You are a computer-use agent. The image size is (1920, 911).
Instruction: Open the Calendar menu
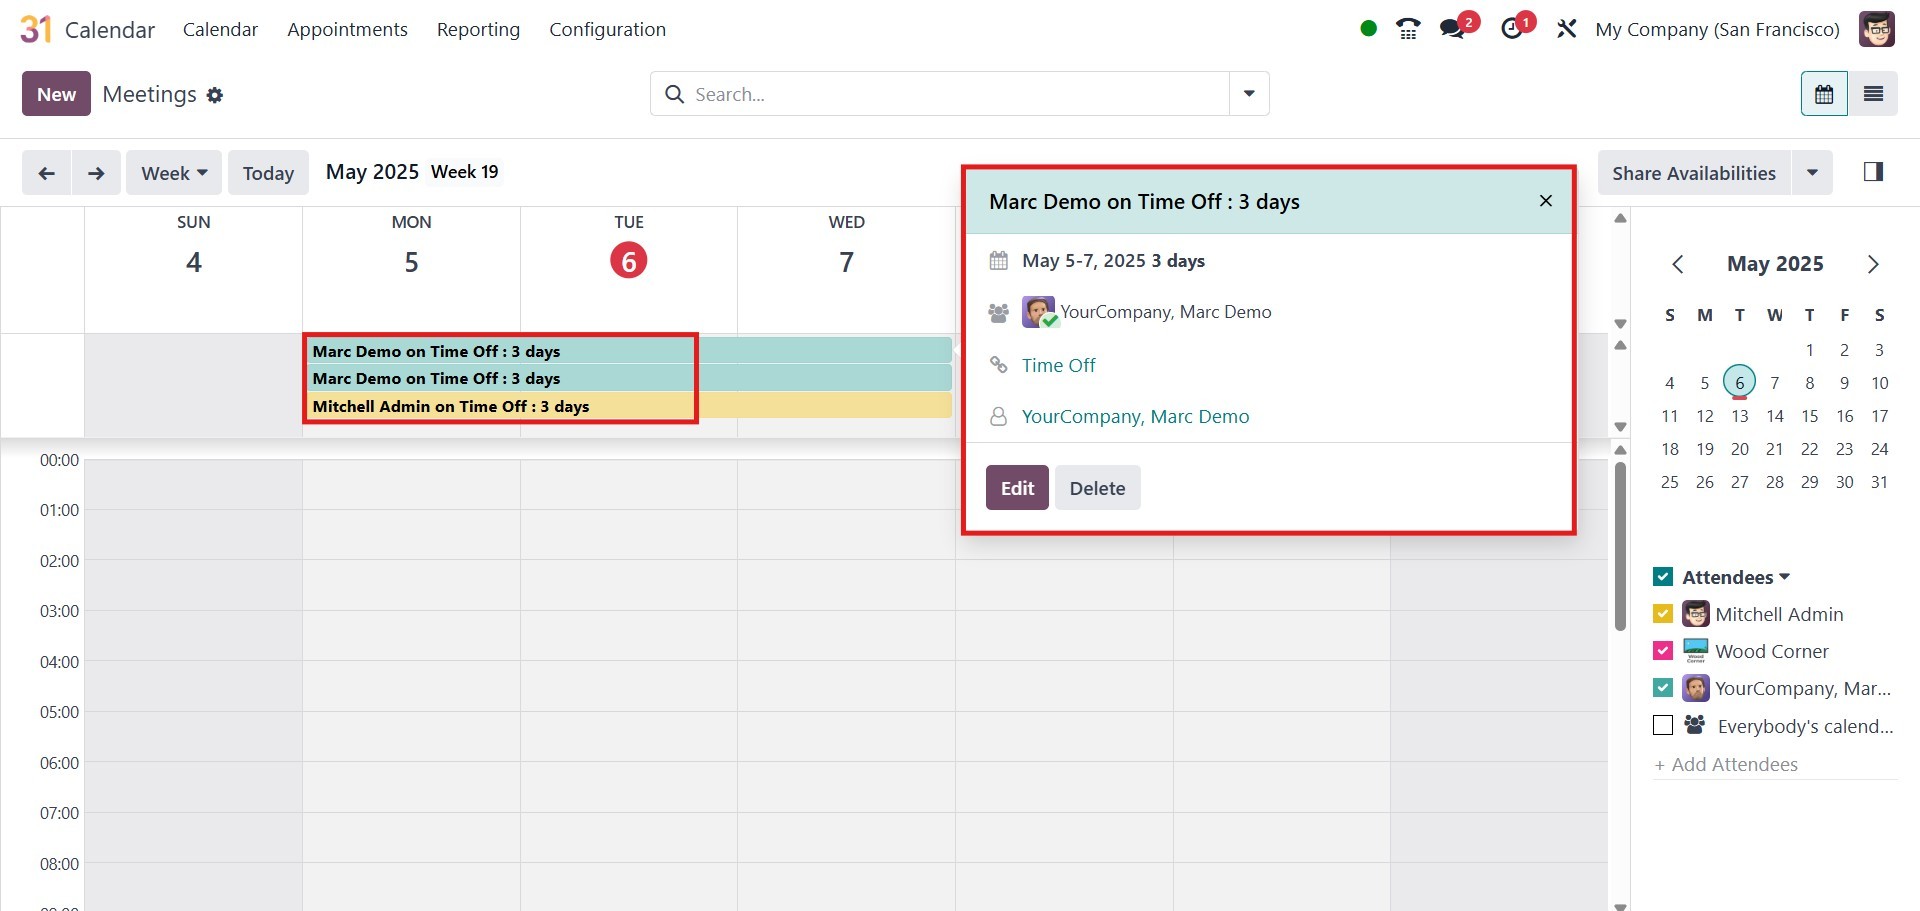click(x=220, y=29)
